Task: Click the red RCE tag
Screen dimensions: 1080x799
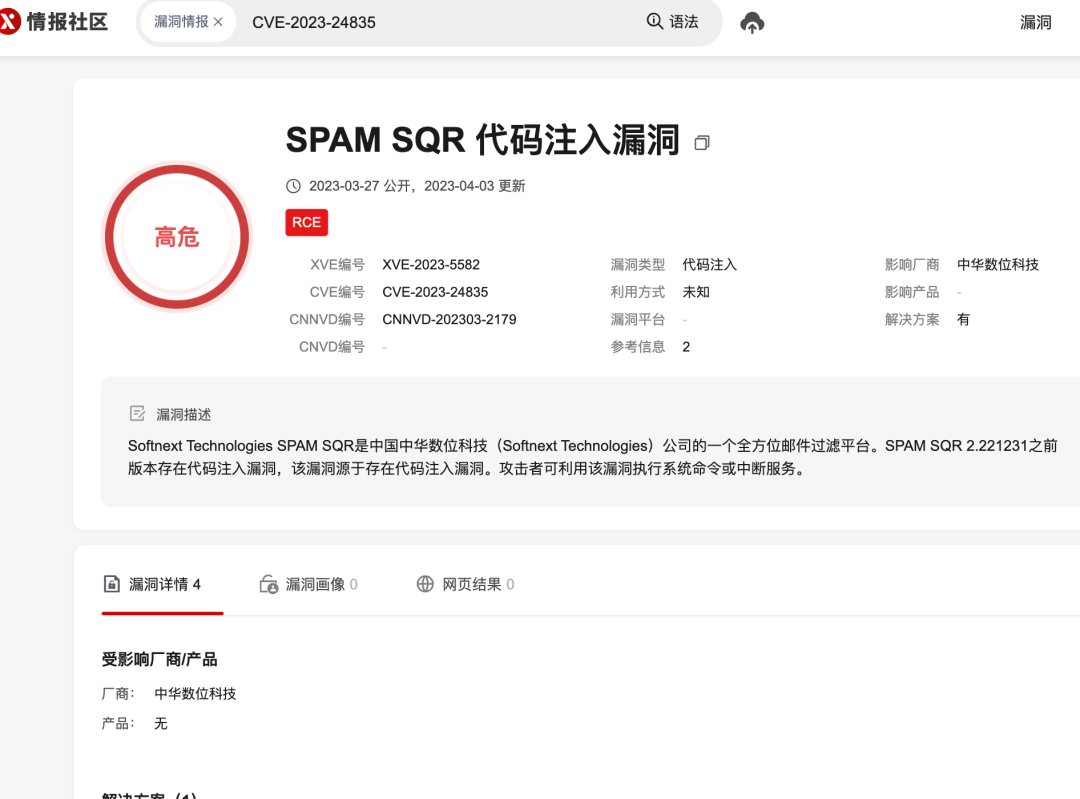Action: coord(307,222)
